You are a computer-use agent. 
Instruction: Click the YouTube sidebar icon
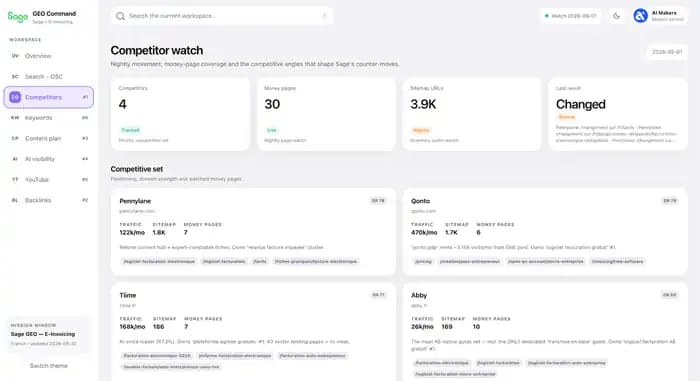pyautogui.click(x=15, y=179)
